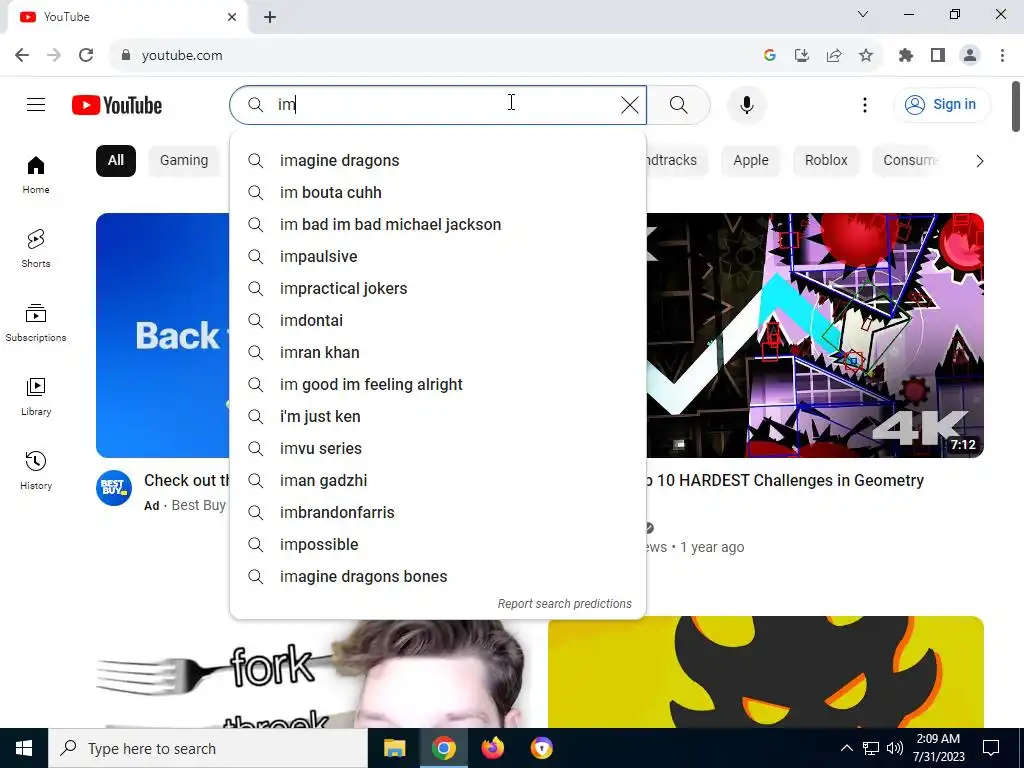Close the YouTube tab
This screenshot has height=768, width=1024.
pyautogui.click(x=232, y=17)
